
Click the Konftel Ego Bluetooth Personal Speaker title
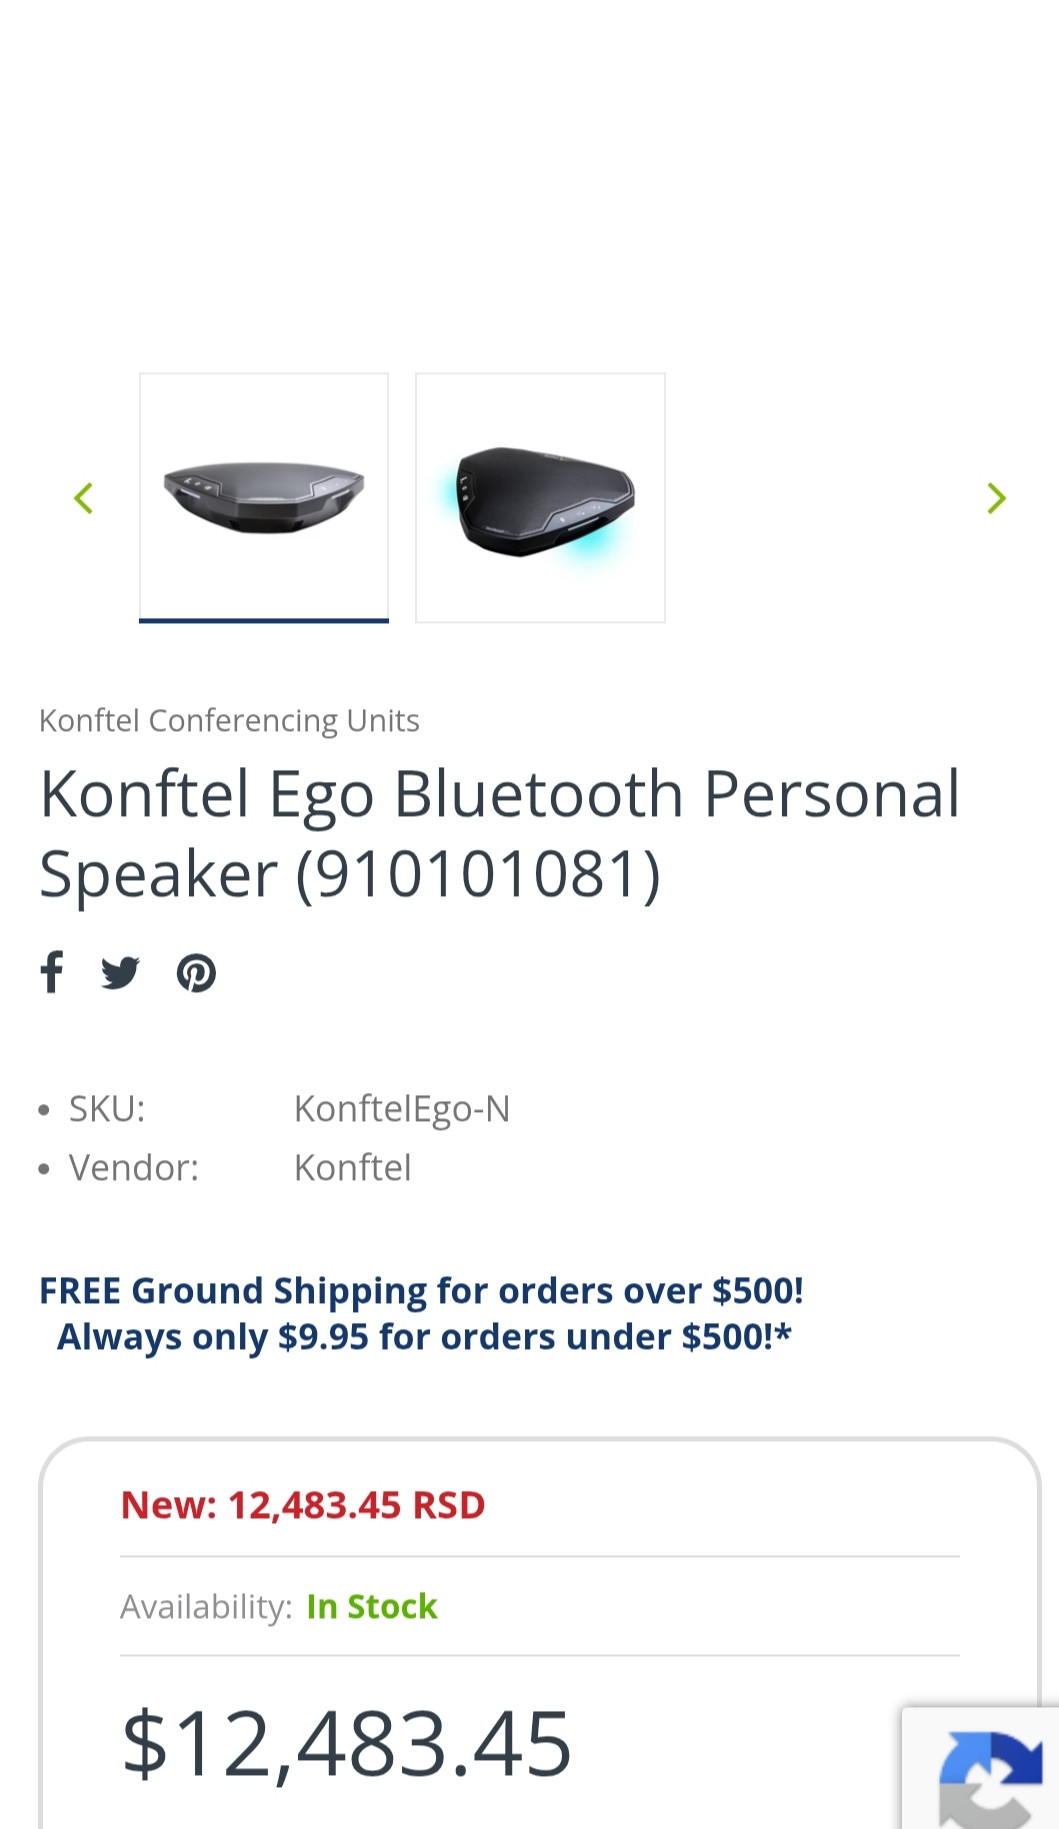click(500, 834)
